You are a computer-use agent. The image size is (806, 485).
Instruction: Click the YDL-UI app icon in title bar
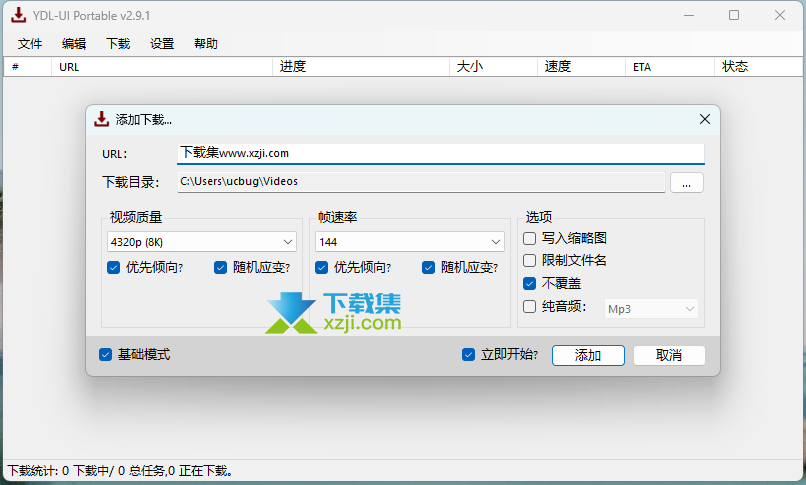tap(19, 15)
